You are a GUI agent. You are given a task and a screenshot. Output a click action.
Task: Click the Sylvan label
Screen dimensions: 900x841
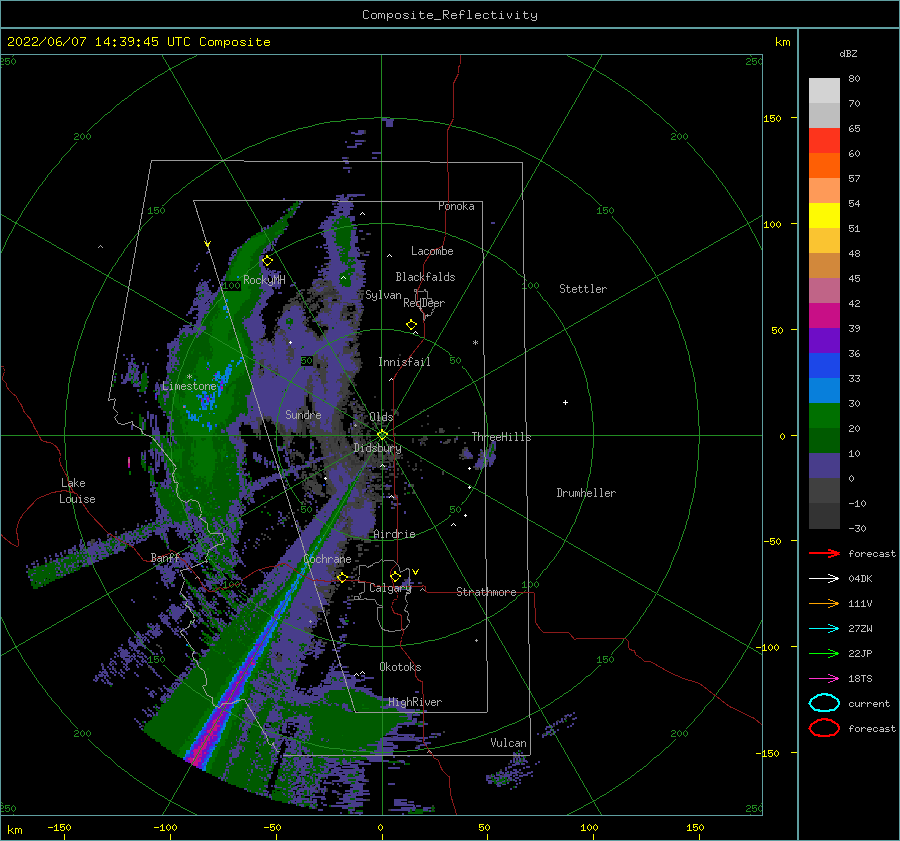pyautogui.click(x=383, y=295)
